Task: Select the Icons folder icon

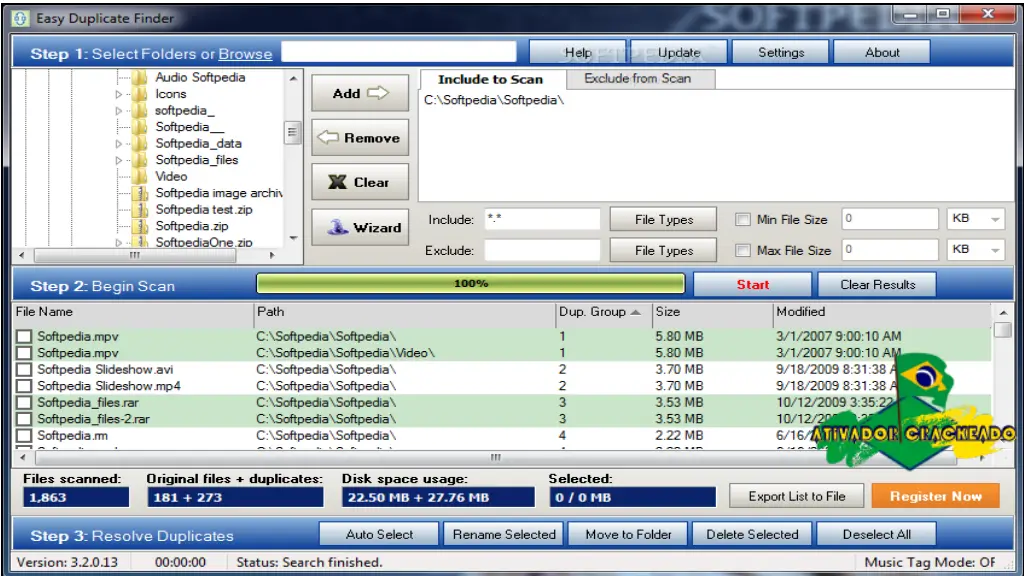Action: coord(139,94)
